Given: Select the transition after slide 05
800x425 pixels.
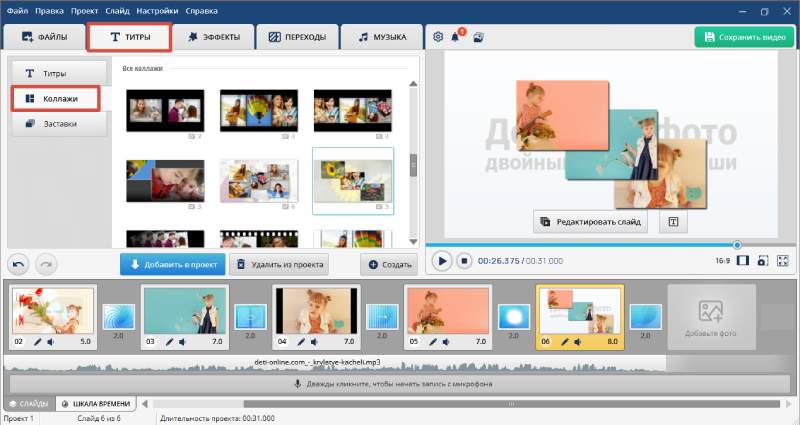Looking at the screenshot, I should point(514,317).
